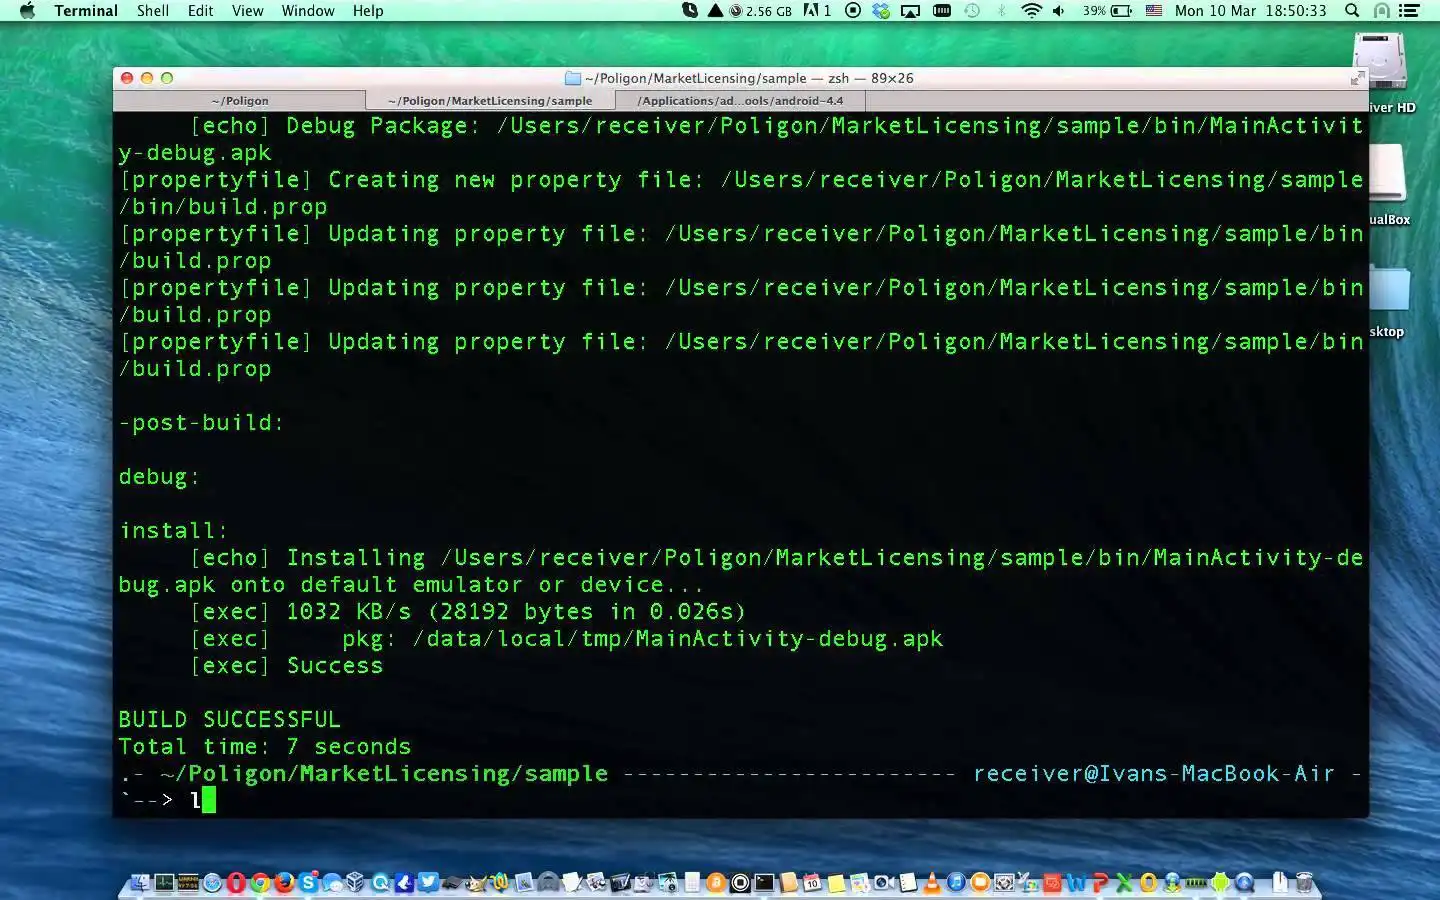Open the Bluetooth status menu
The image size is (1440, 900).
[1001, 11]
